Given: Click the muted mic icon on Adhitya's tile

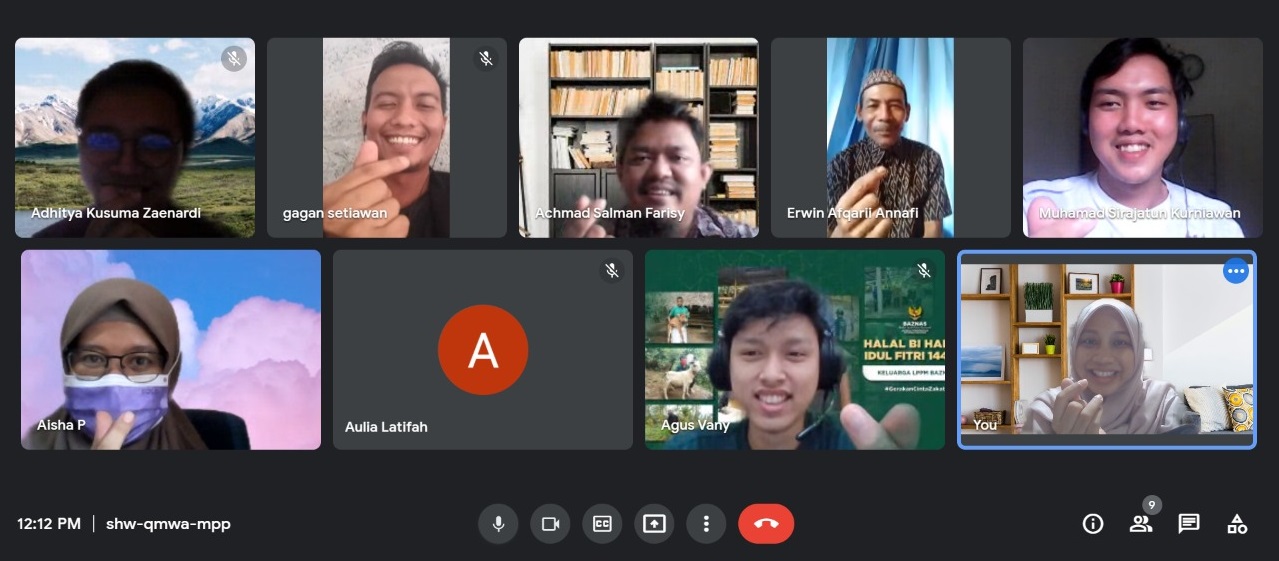Looking at the screenshot, I should point(234,59).
